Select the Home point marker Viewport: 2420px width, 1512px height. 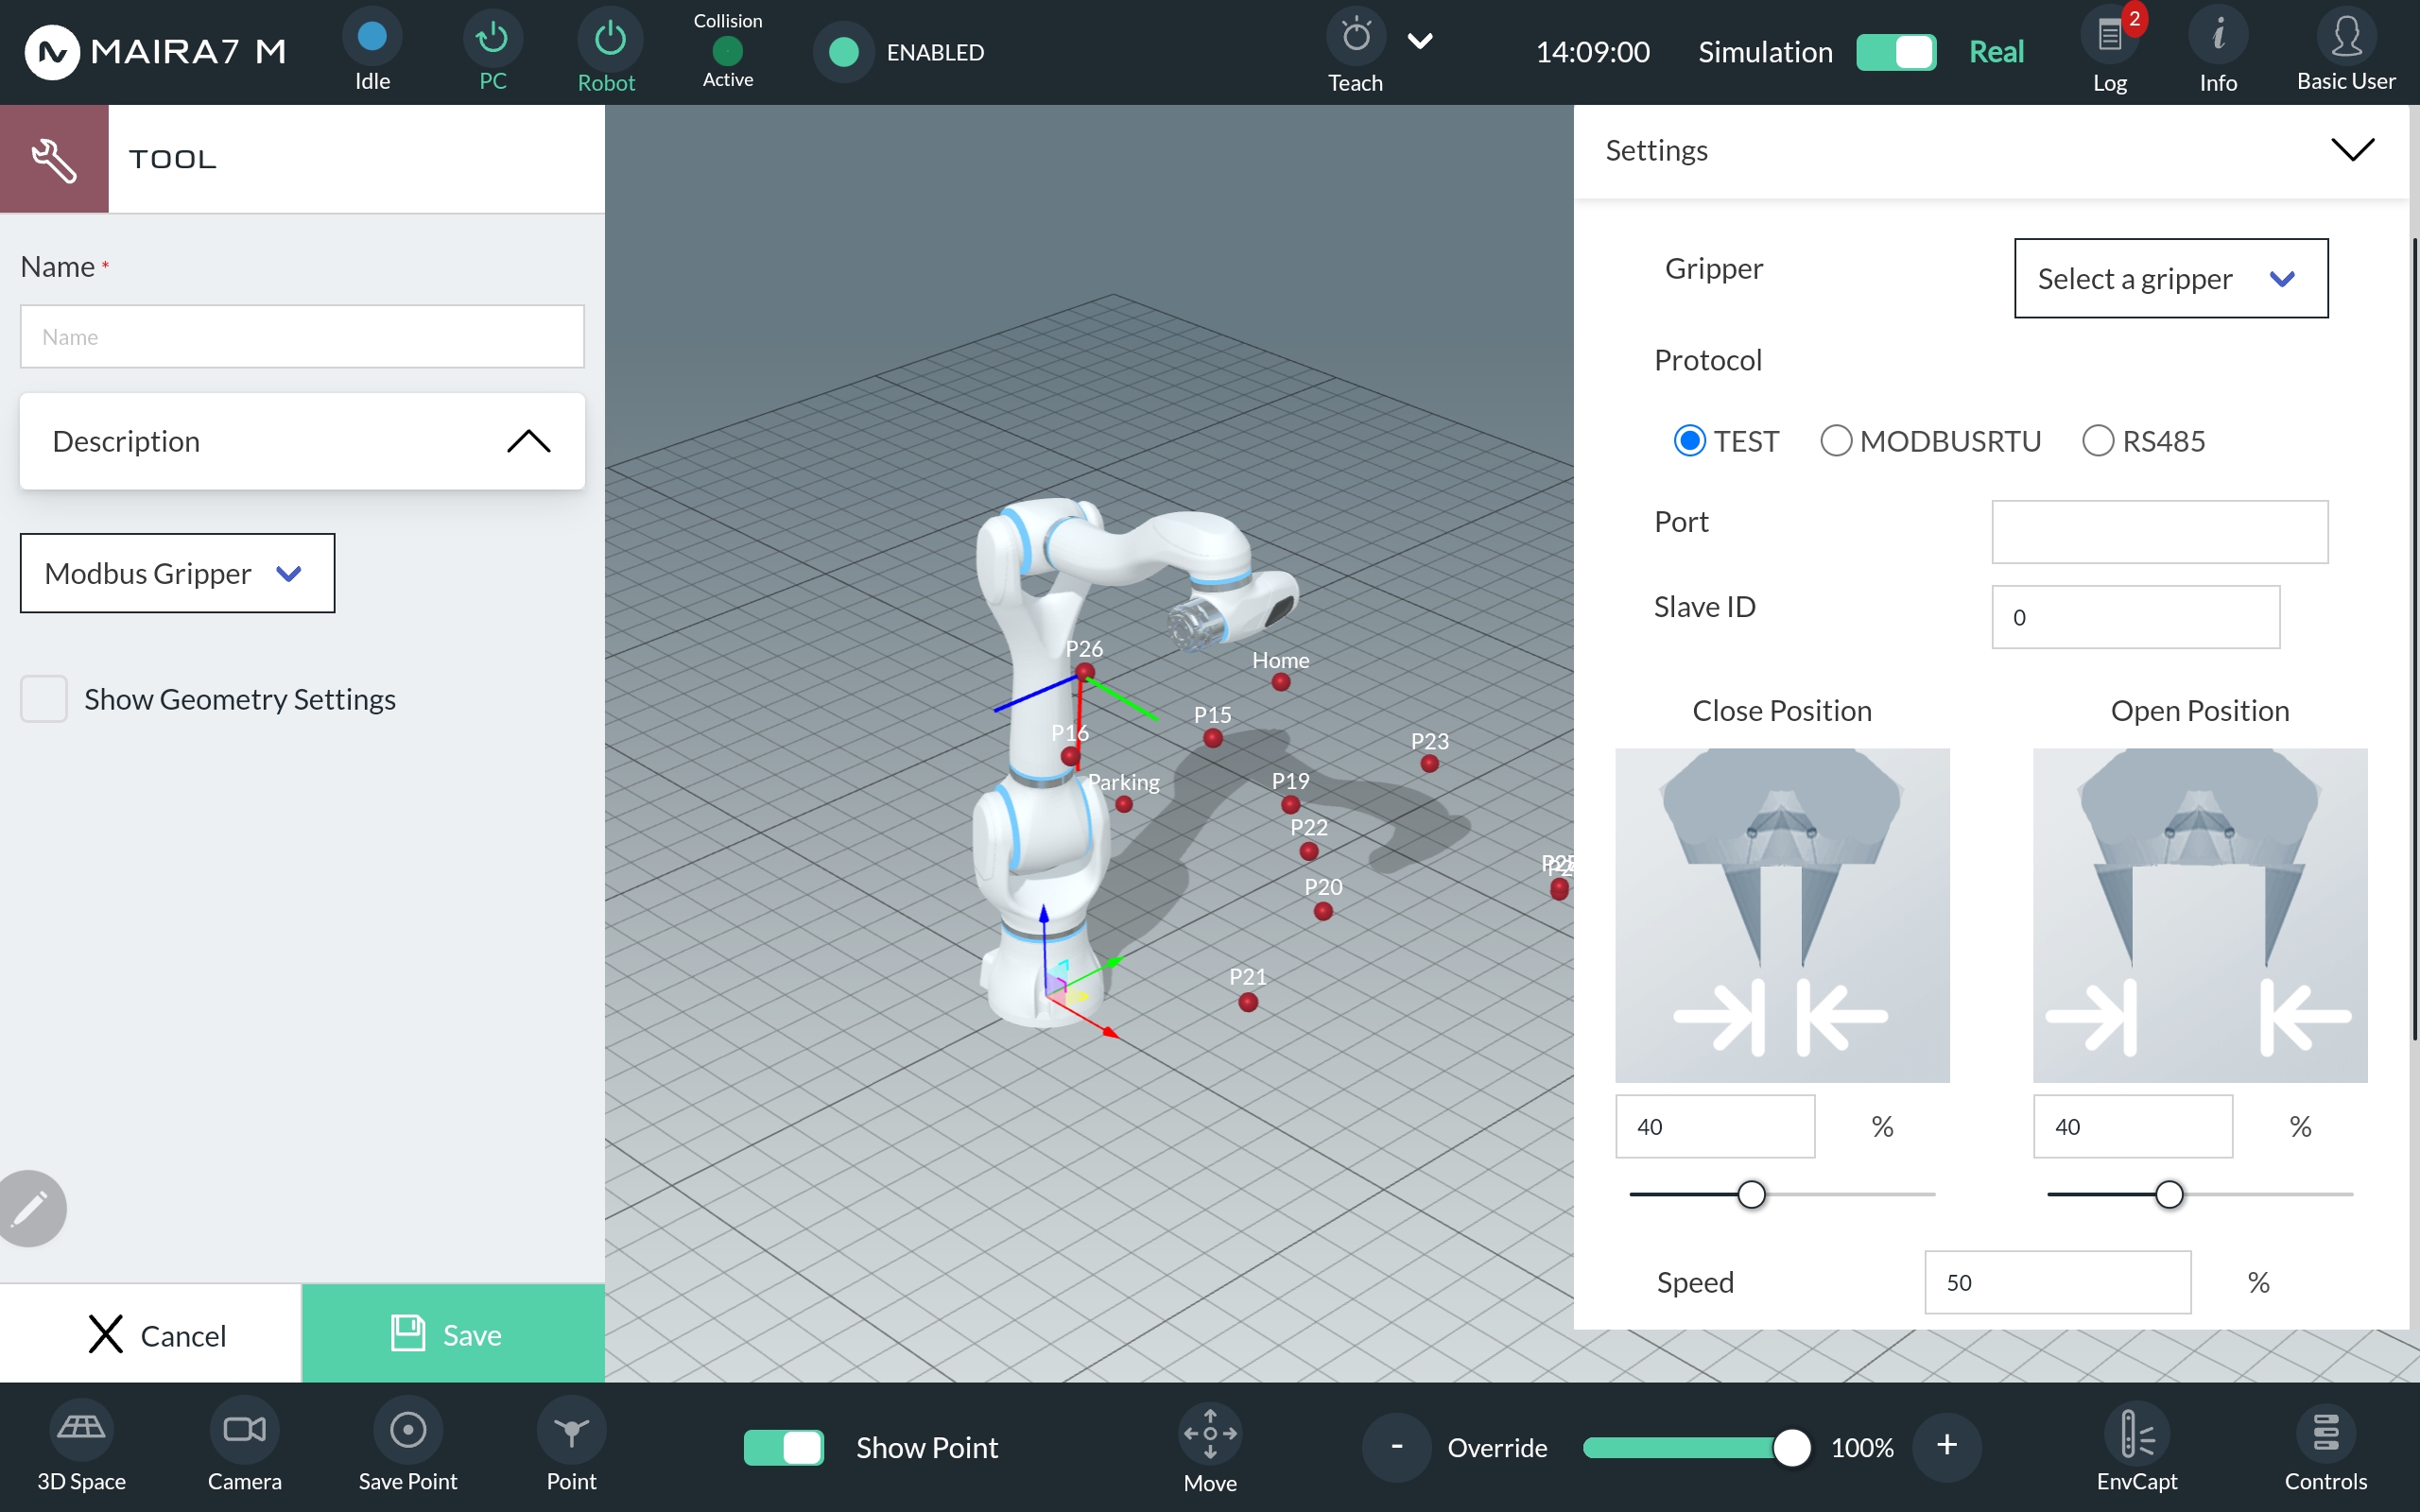1281,682
